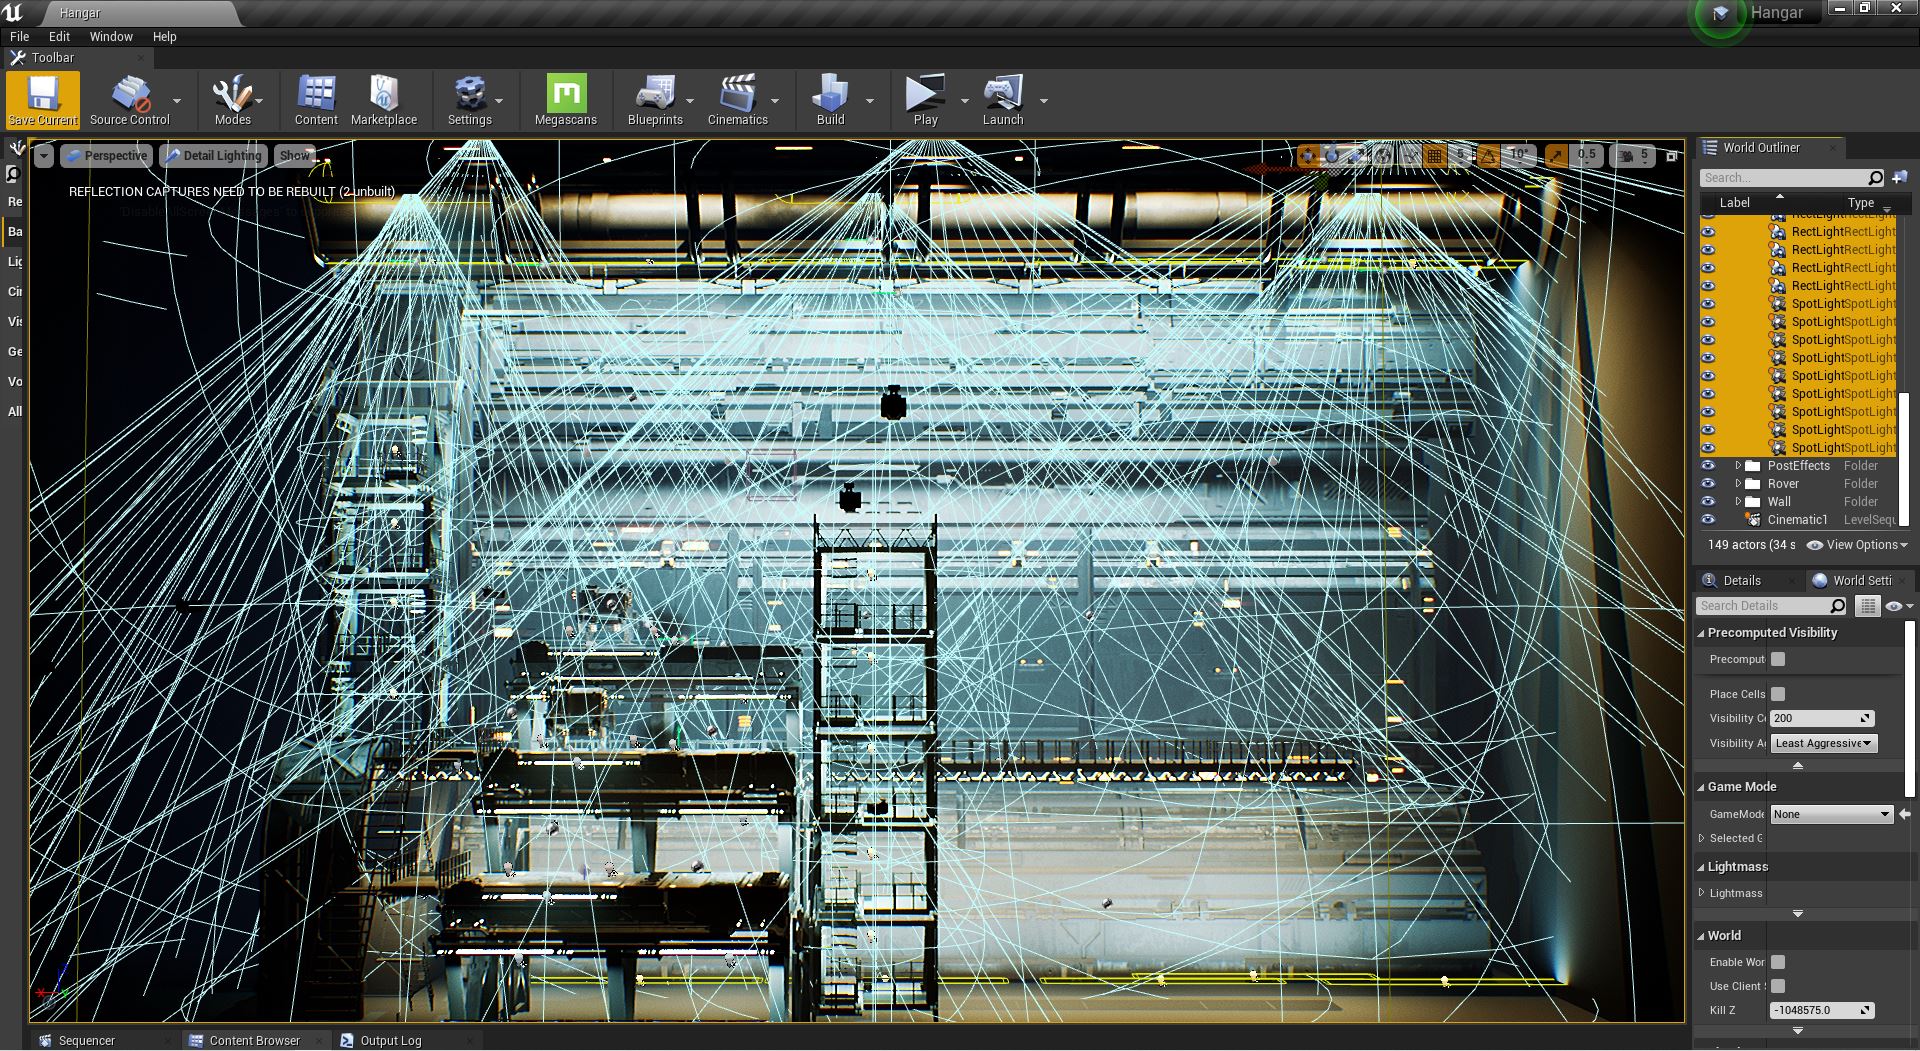Viewport: 1920px width, 1051px height.
Task: Launch Megascans from the toolbar
Action: point(566,100)
